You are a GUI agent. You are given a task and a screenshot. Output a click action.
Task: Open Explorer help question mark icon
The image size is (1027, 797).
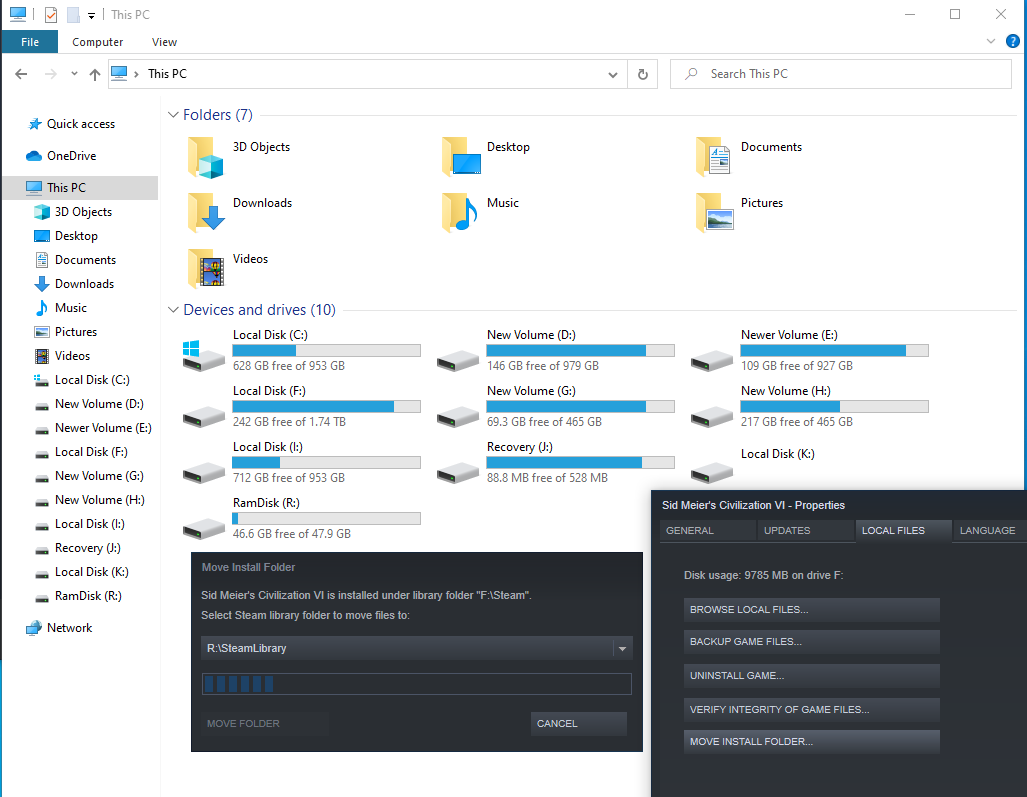[x=1013, y=41]
